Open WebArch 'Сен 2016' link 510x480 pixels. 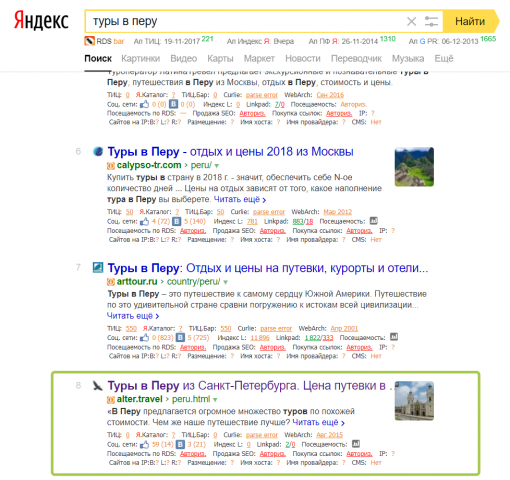click(330, 95)
